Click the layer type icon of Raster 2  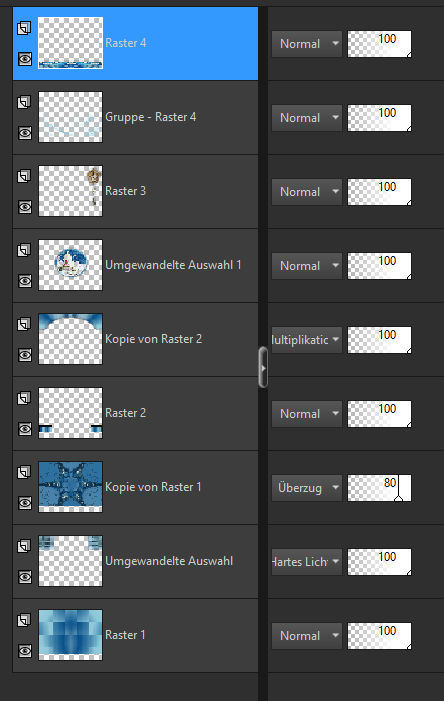[x=24, y=398]
